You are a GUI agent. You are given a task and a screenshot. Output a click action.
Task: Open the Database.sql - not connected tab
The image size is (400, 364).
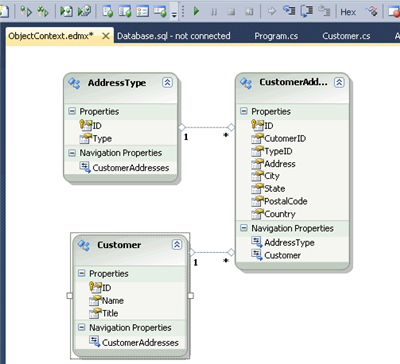coord(174,36)
